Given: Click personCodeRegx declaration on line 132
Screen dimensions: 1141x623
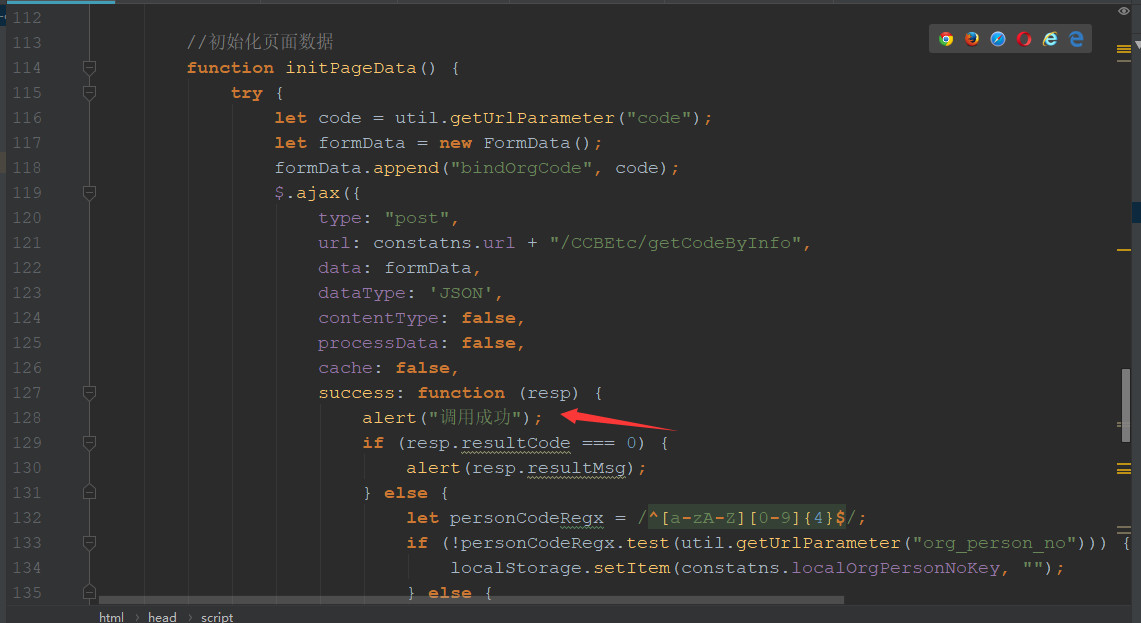Looking at the screenshot, I should (527, 518).
